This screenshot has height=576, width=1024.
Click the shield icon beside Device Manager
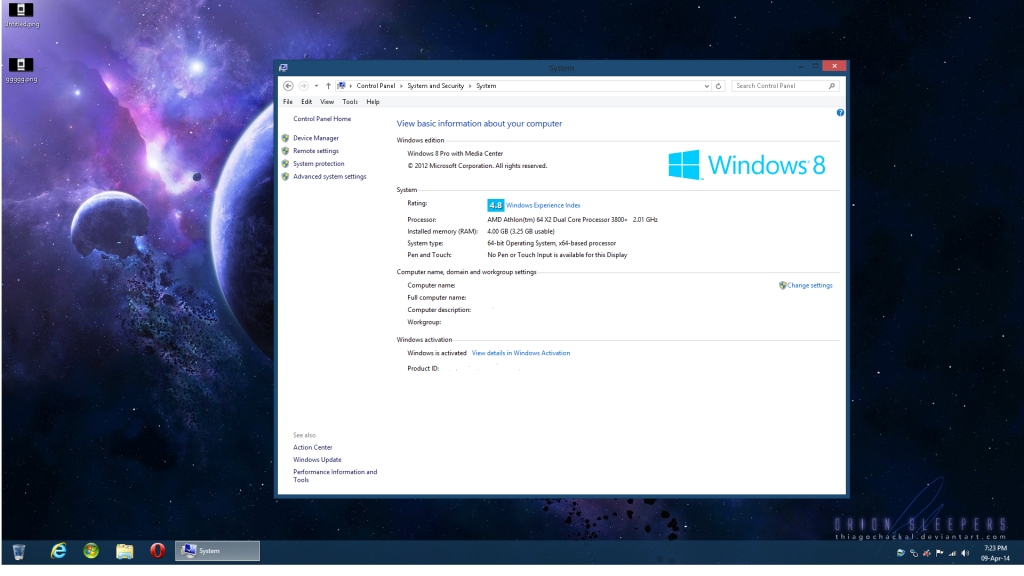[x=285, y=138]
